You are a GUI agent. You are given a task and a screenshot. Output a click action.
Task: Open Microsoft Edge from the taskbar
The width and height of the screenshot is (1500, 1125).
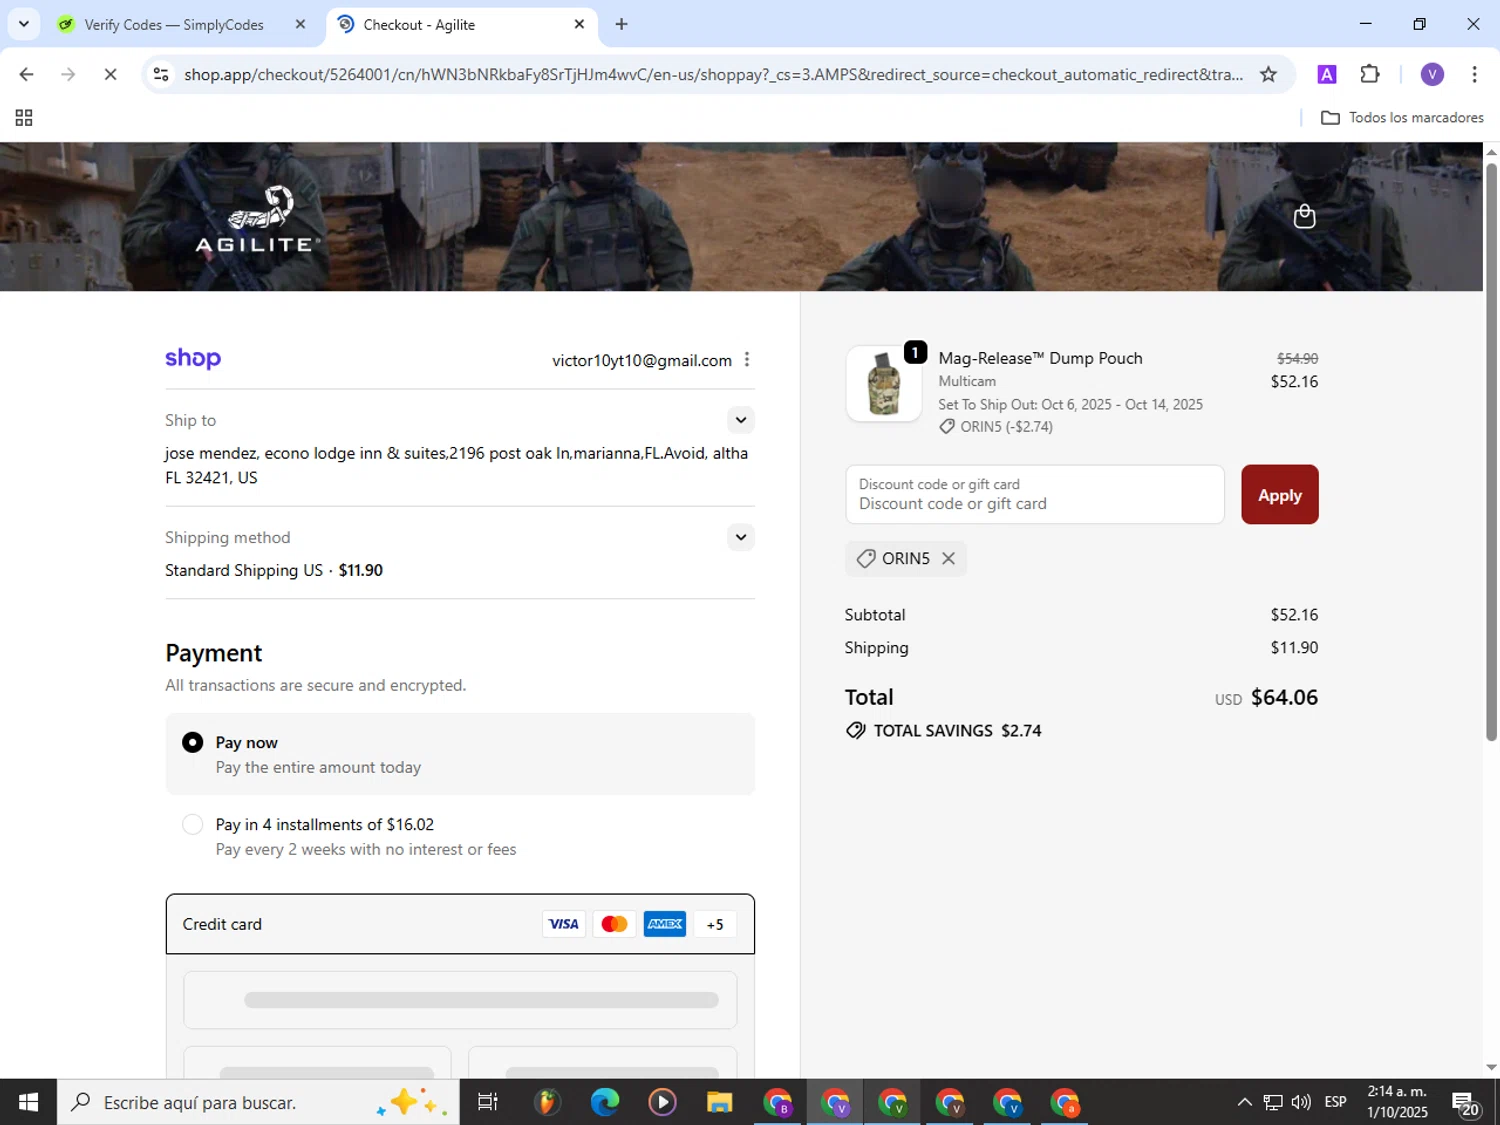click(x=604, y=1102)
